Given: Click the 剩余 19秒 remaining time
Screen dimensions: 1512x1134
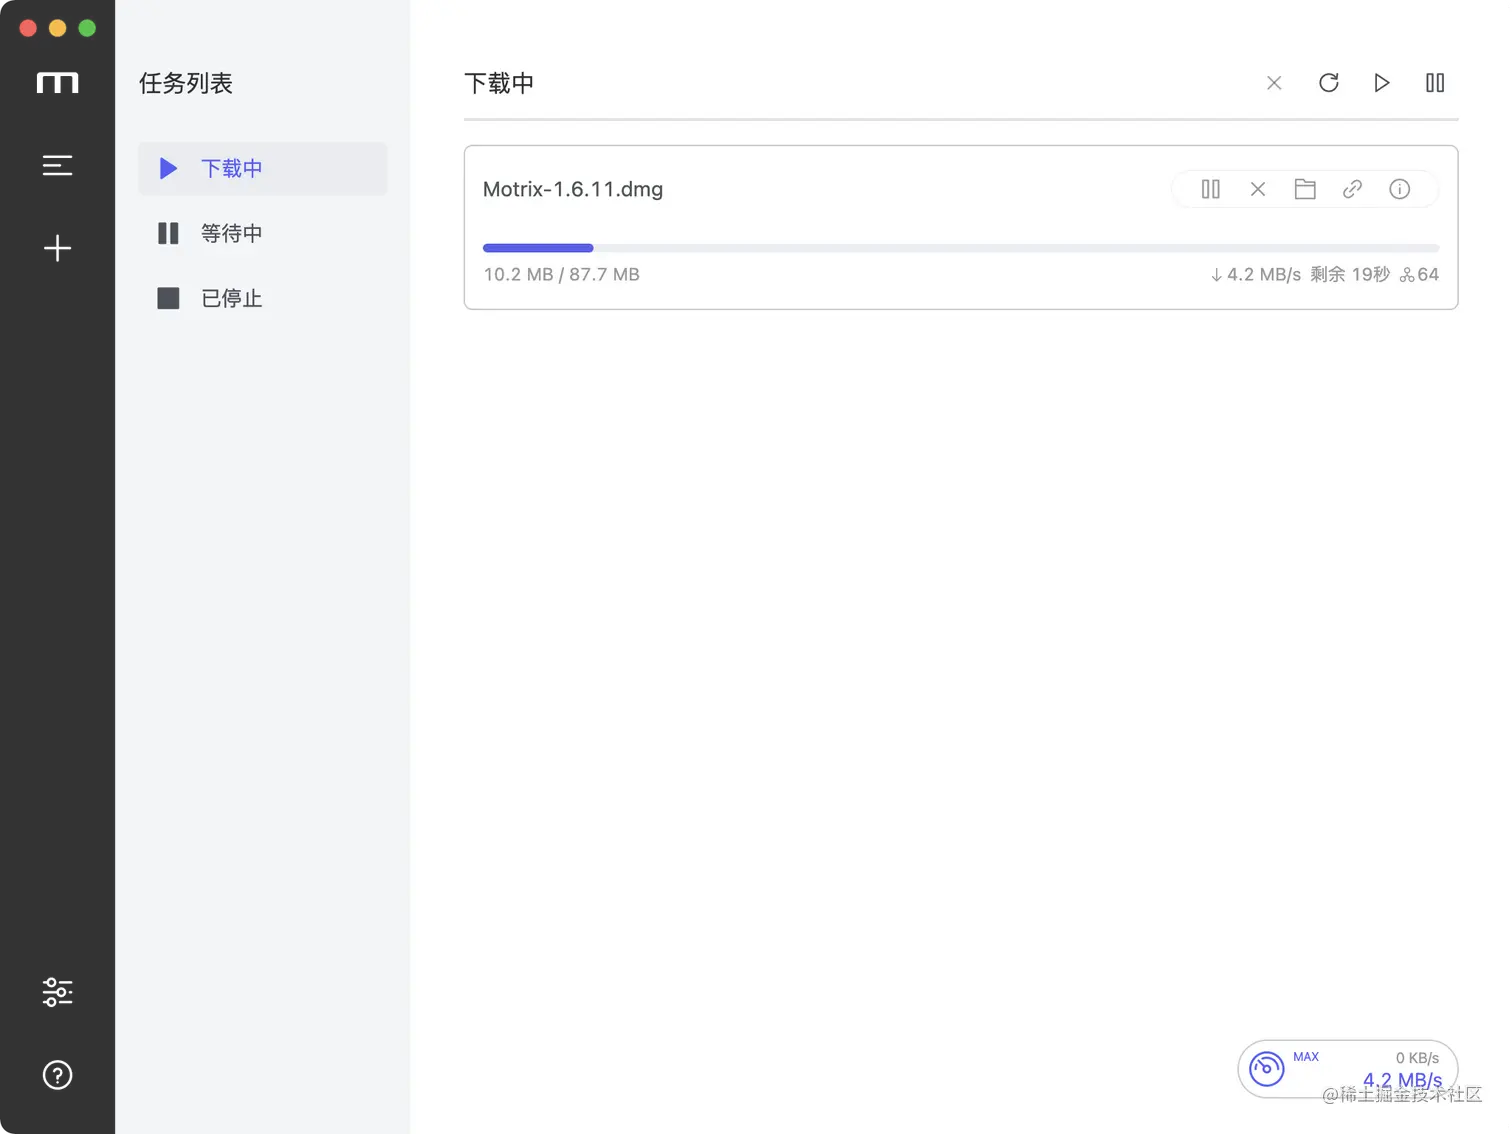Looking at the screenshot, I should [x=1350, y=274].
